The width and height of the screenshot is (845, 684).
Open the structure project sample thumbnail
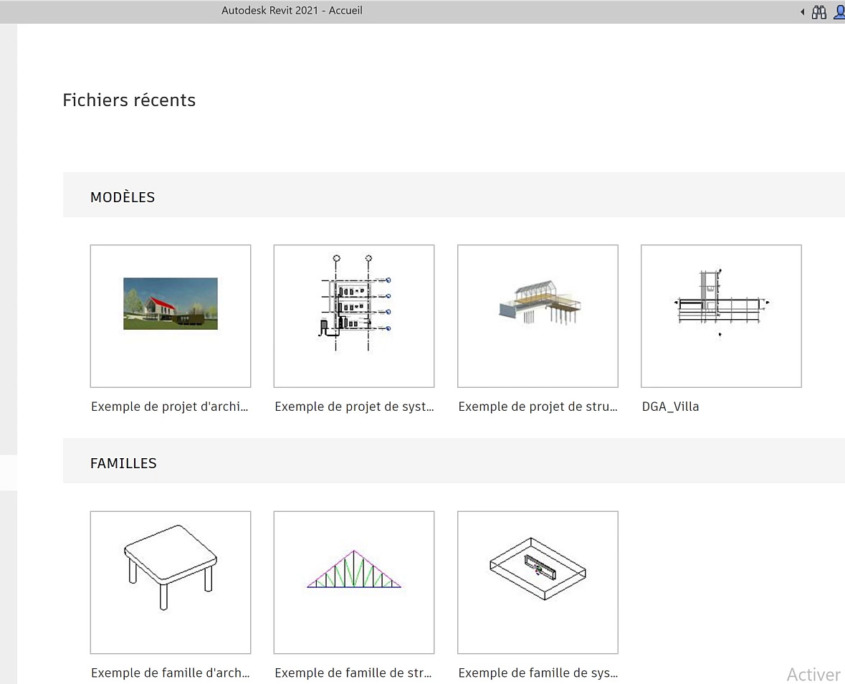(538, 316)
